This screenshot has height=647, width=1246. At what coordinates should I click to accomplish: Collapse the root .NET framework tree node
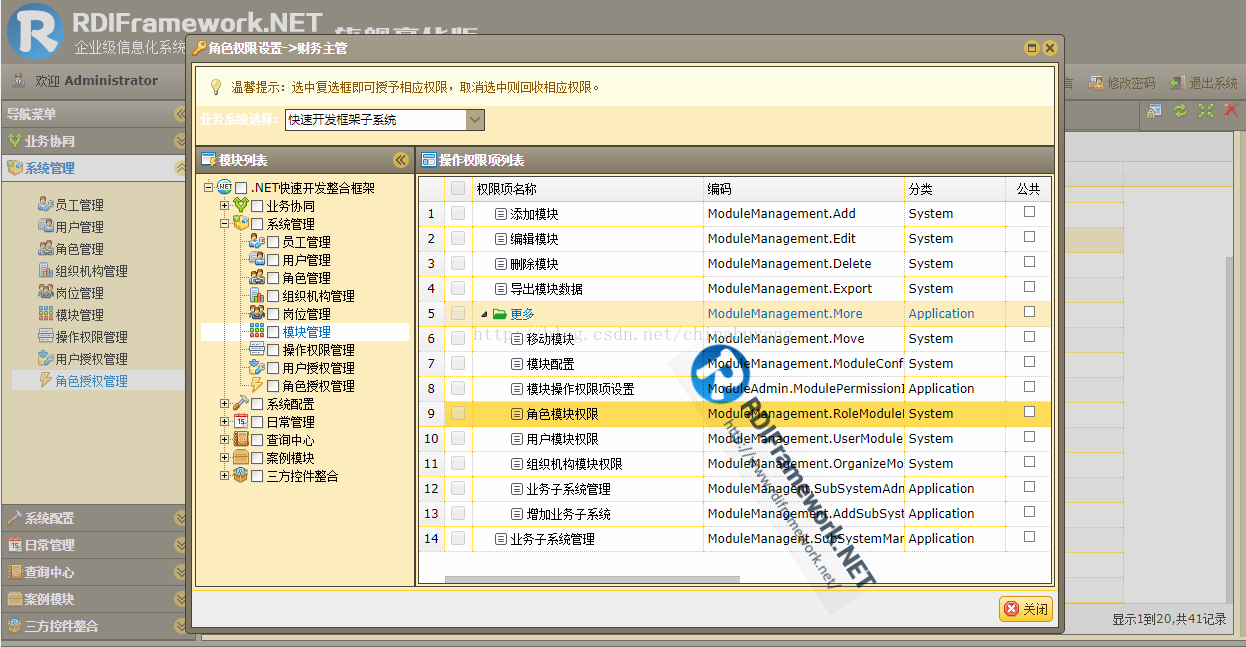pos(209,188)
